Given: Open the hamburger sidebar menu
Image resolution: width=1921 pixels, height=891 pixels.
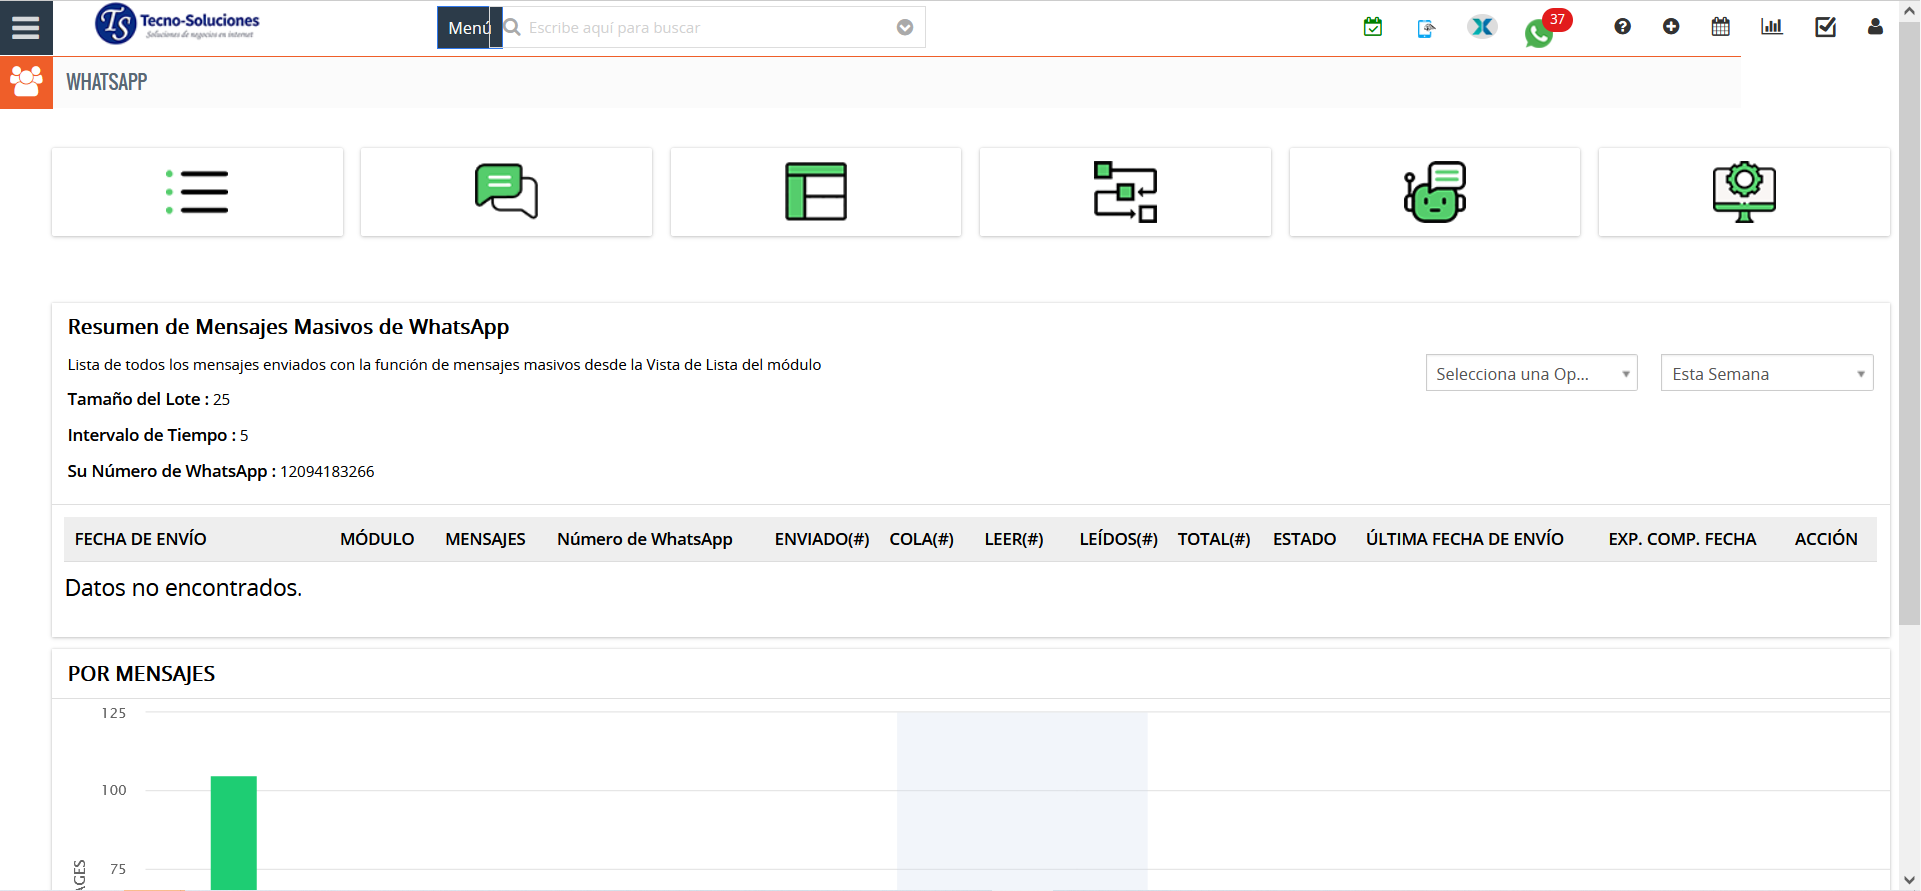Looking at the screenshot, I should [x=26, y=27].
